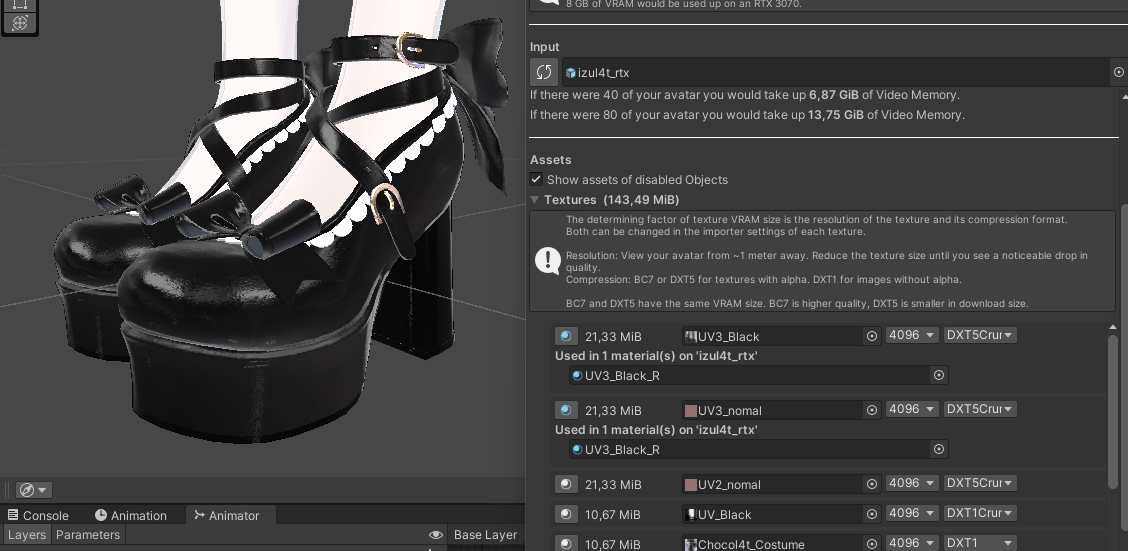Open DXT5Crunched format dropdown for UV3_nomal
This screenshot has width=1128, height=551.
(x=980, y=410)
